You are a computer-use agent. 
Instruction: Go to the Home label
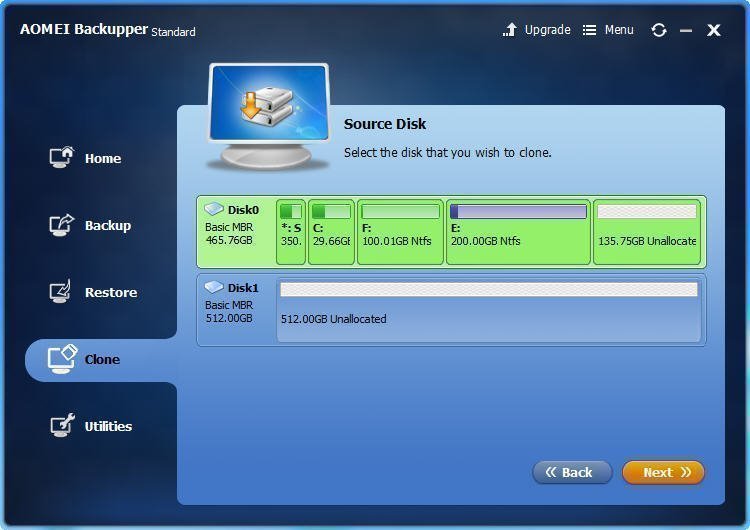coord(103,158)
